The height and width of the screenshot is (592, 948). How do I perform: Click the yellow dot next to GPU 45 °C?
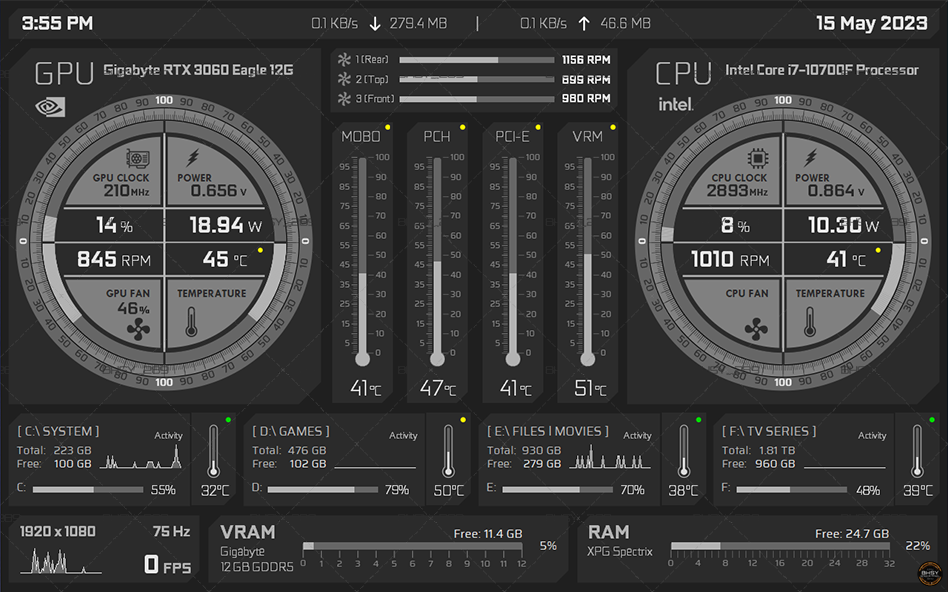[x=261, y=250]
